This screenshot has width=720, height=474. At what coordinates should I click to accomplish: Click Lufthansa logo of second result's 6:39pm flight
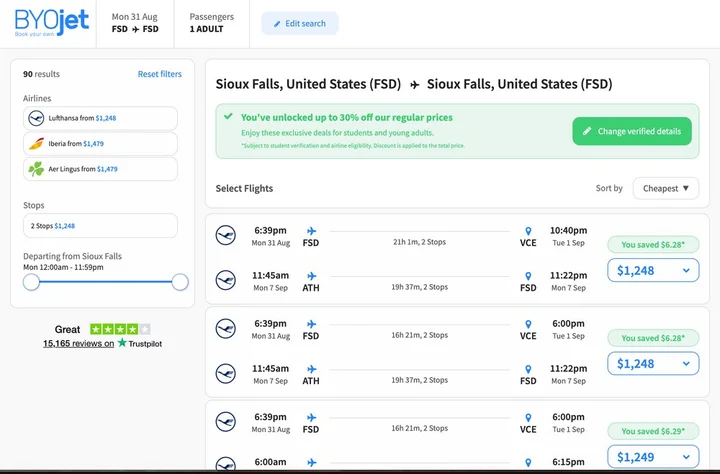[x=226, y=328]
